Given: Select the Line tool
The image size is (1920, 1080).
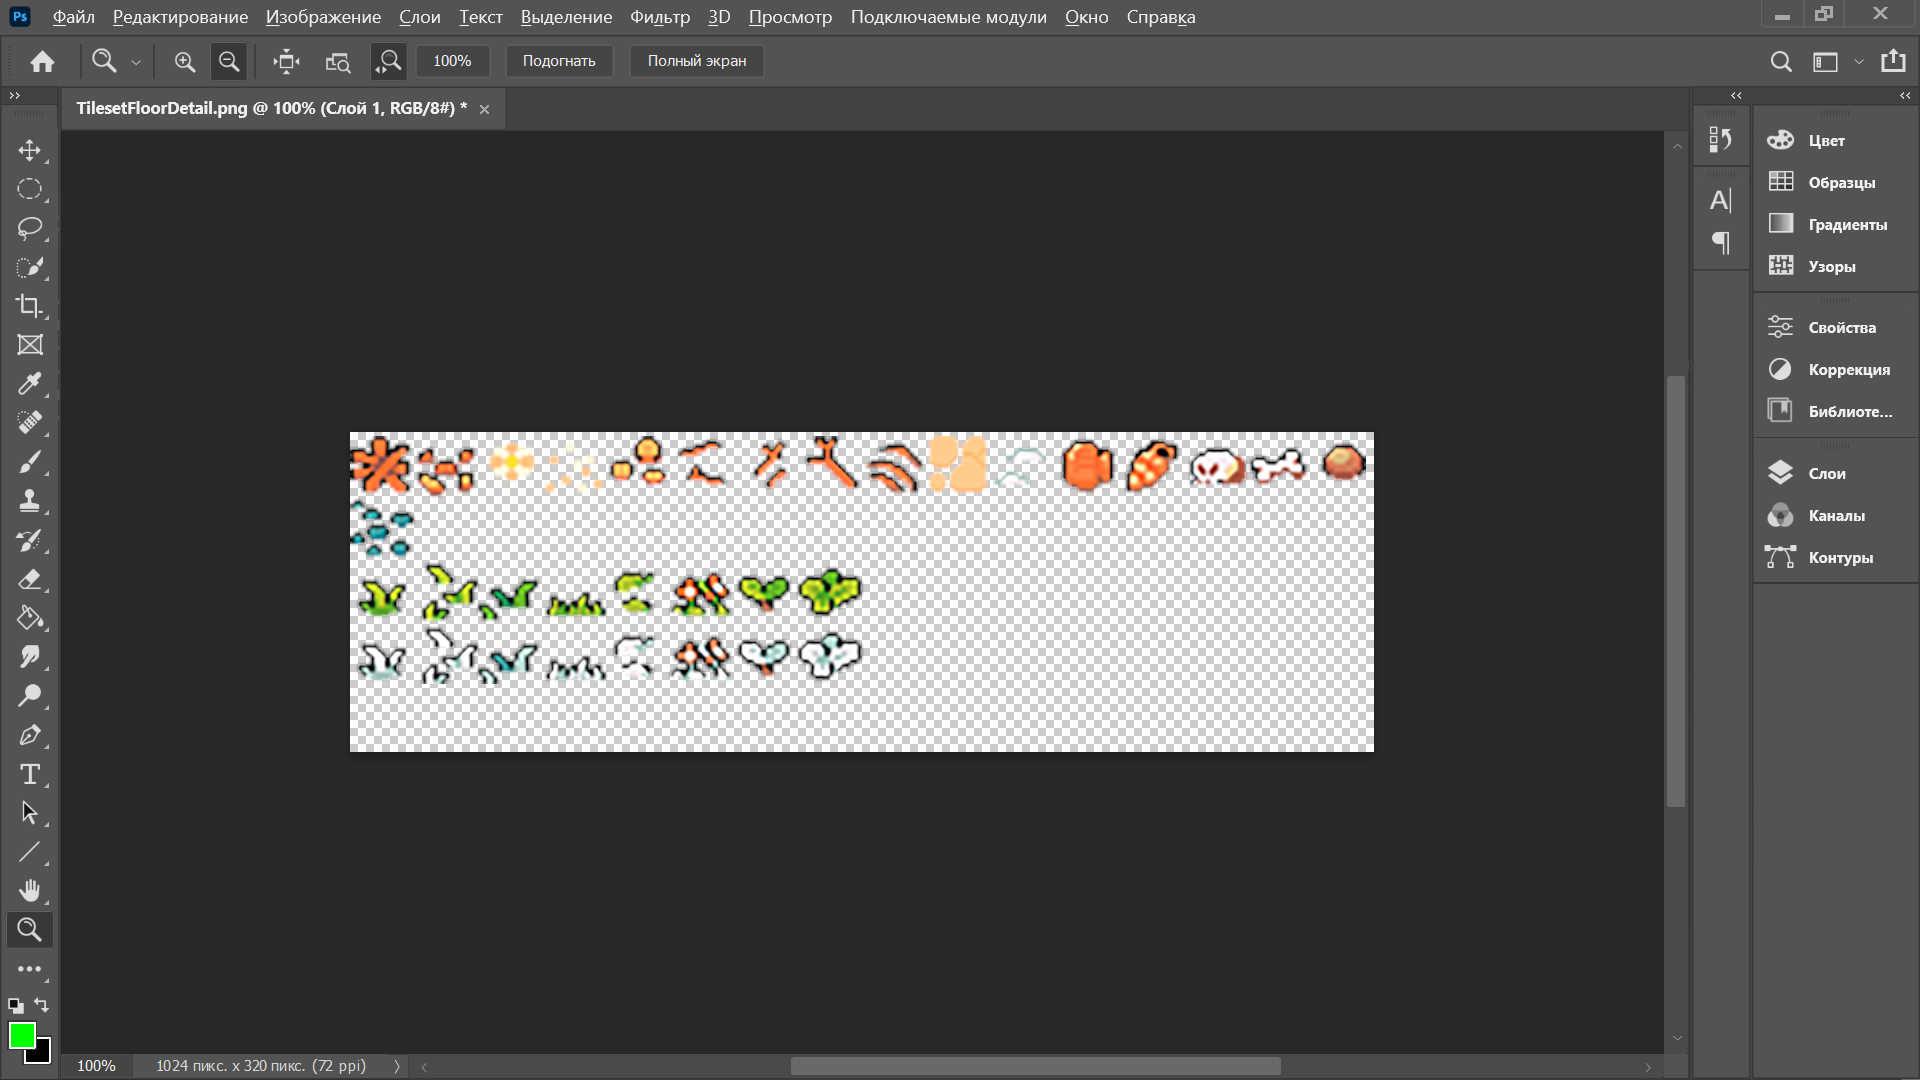Looking at the screenshot, I should (x=30, y=852).
